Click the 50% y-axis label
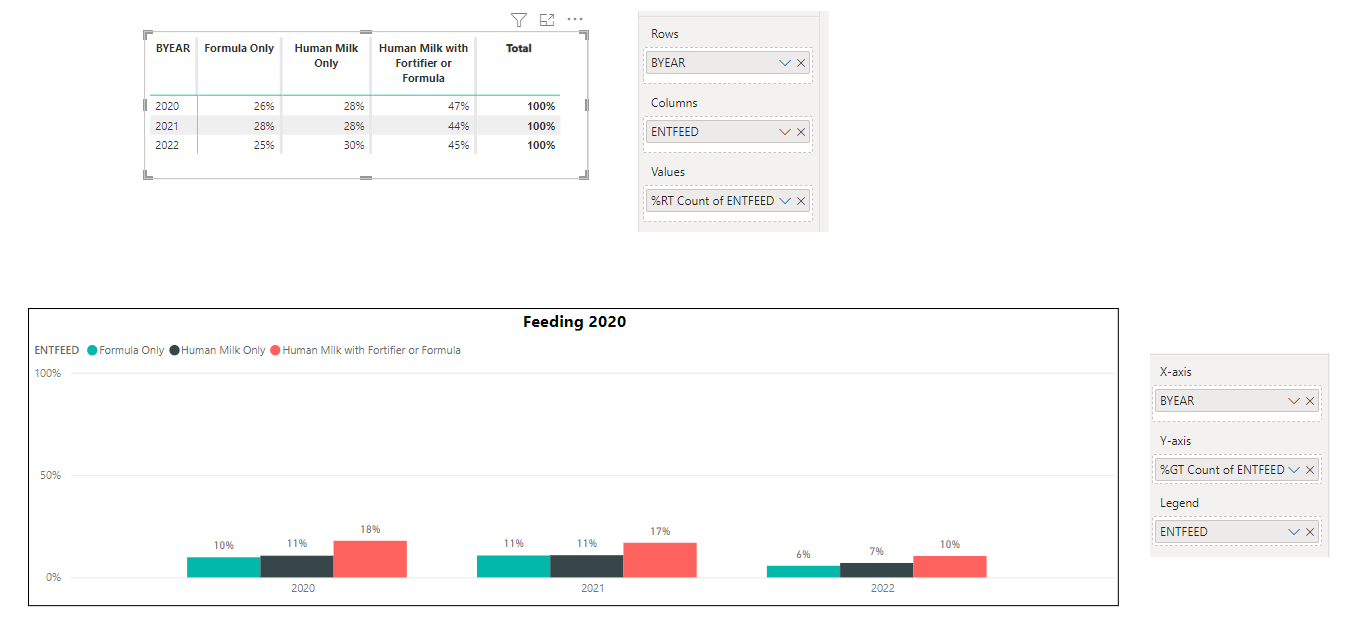 tap(50, 476)
